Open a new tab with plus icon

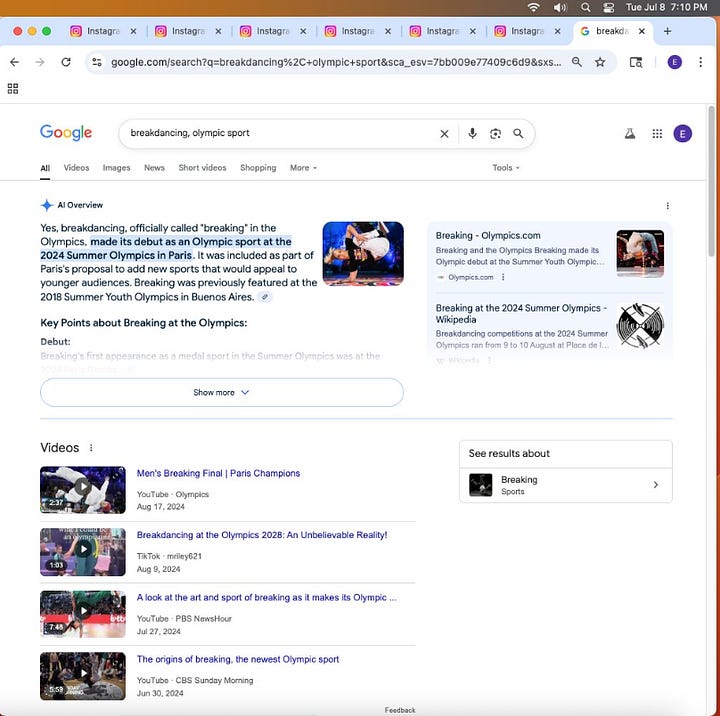click(667, 31)
